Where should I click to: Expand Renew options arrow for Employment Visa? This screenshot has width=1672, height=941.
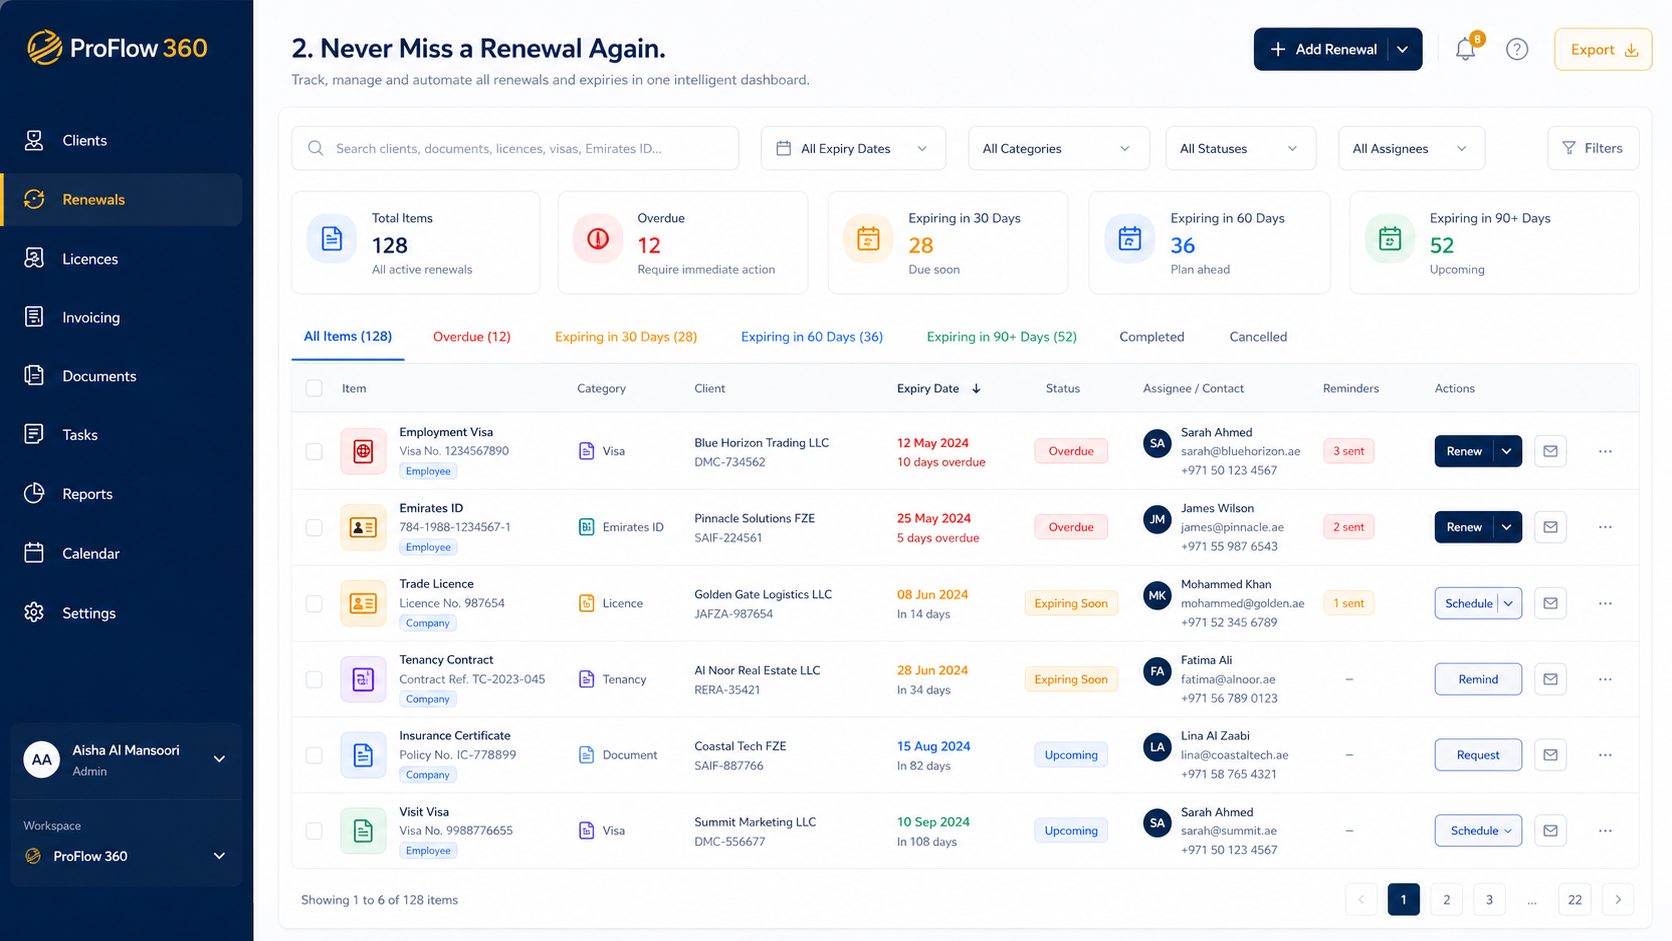1507,451
